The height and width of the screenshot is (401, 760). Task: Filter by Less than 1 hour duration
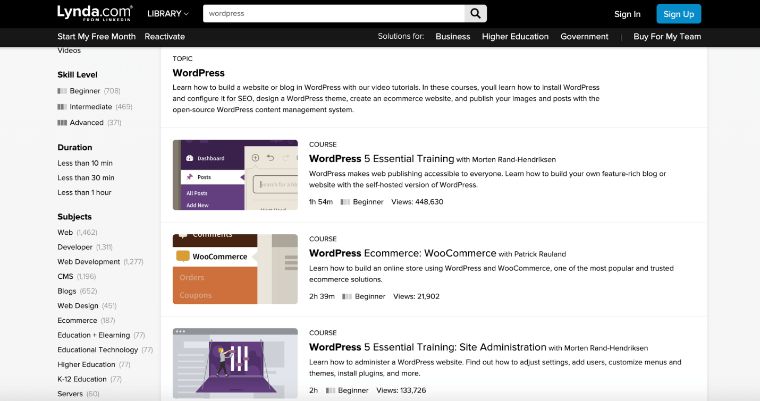pos(84,192)
